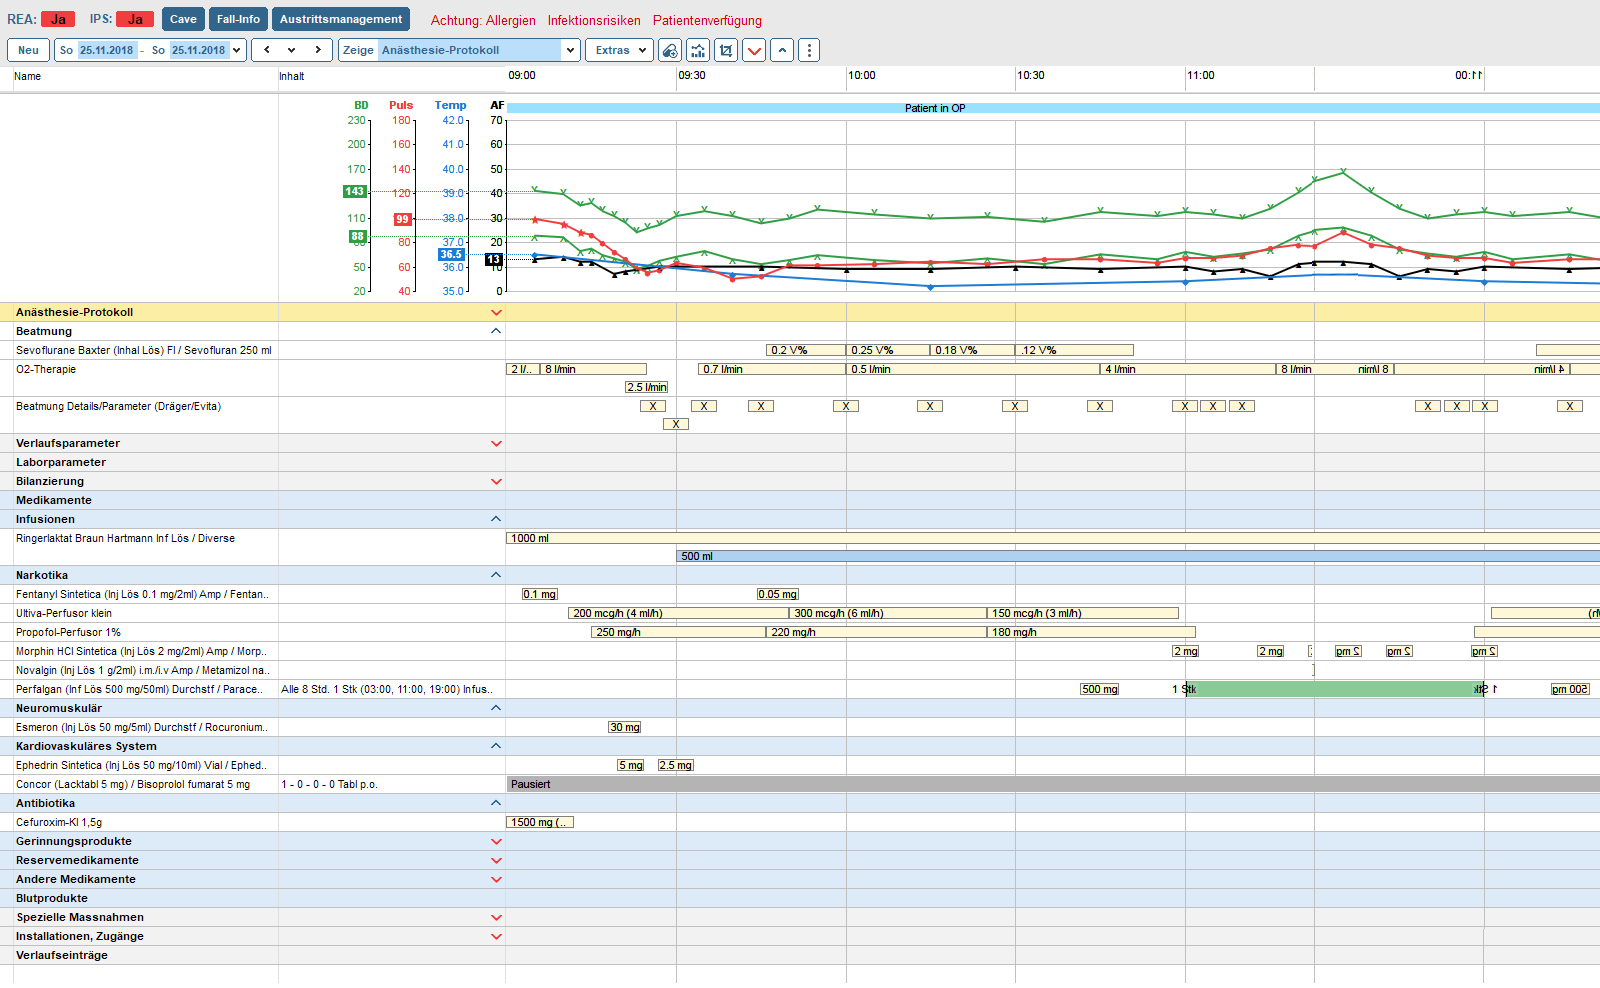Viewport: 1600px width, 988px height.
Task: Toggle the IPS Ja status indicator
Action: click(135, 19)
